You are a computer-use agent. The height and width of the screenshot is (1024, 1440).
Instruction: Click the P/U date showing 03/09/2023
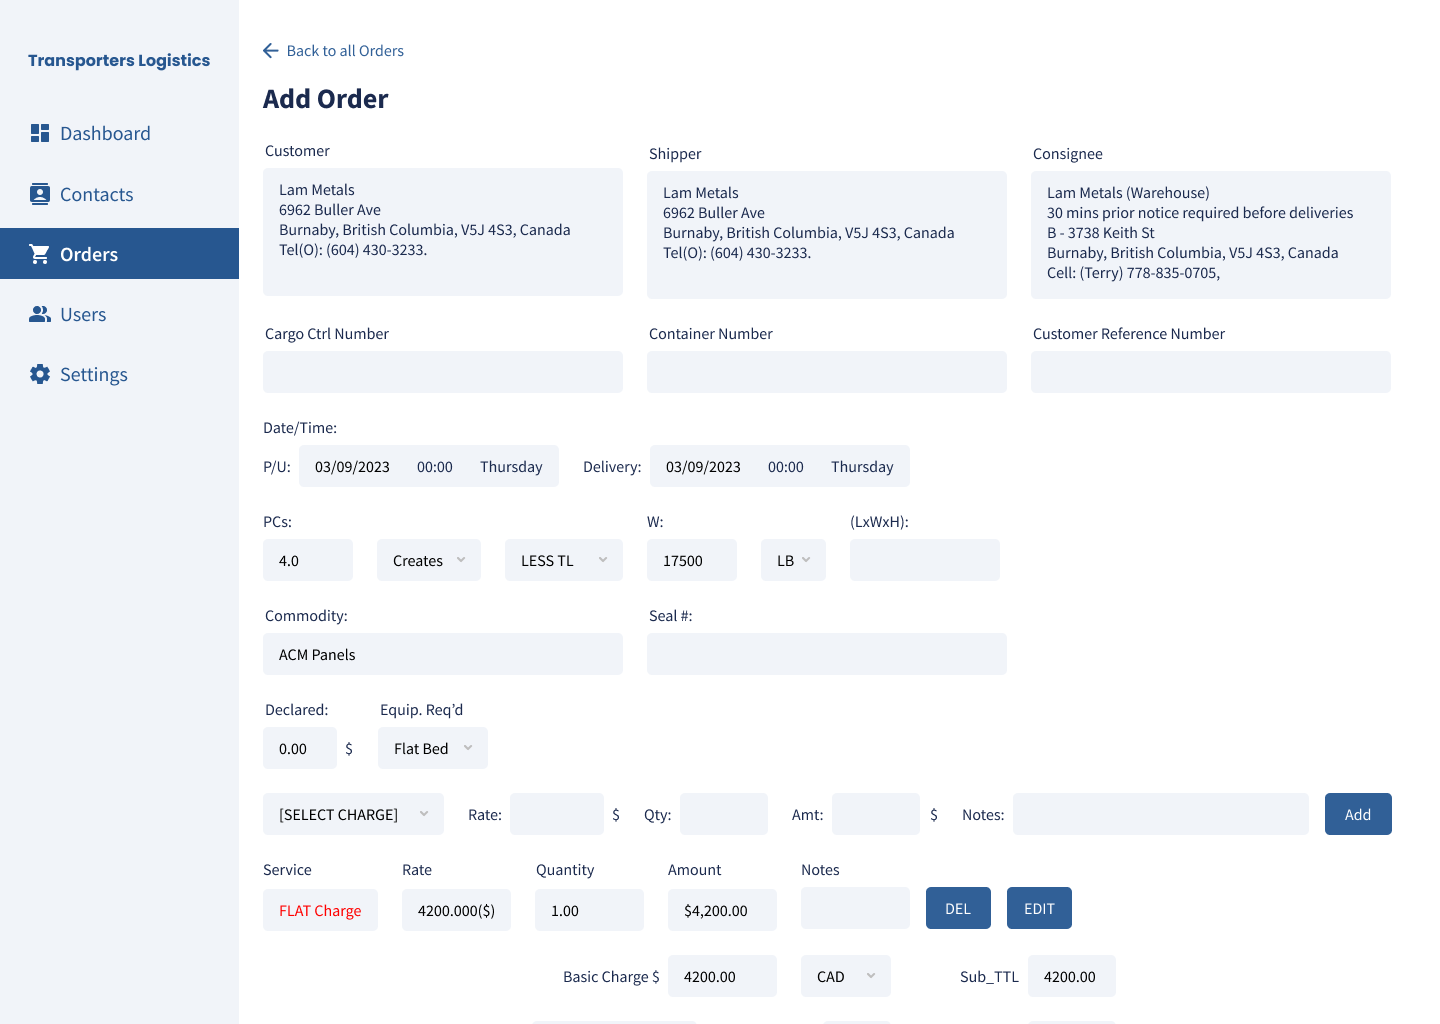[x=352, y=466]
